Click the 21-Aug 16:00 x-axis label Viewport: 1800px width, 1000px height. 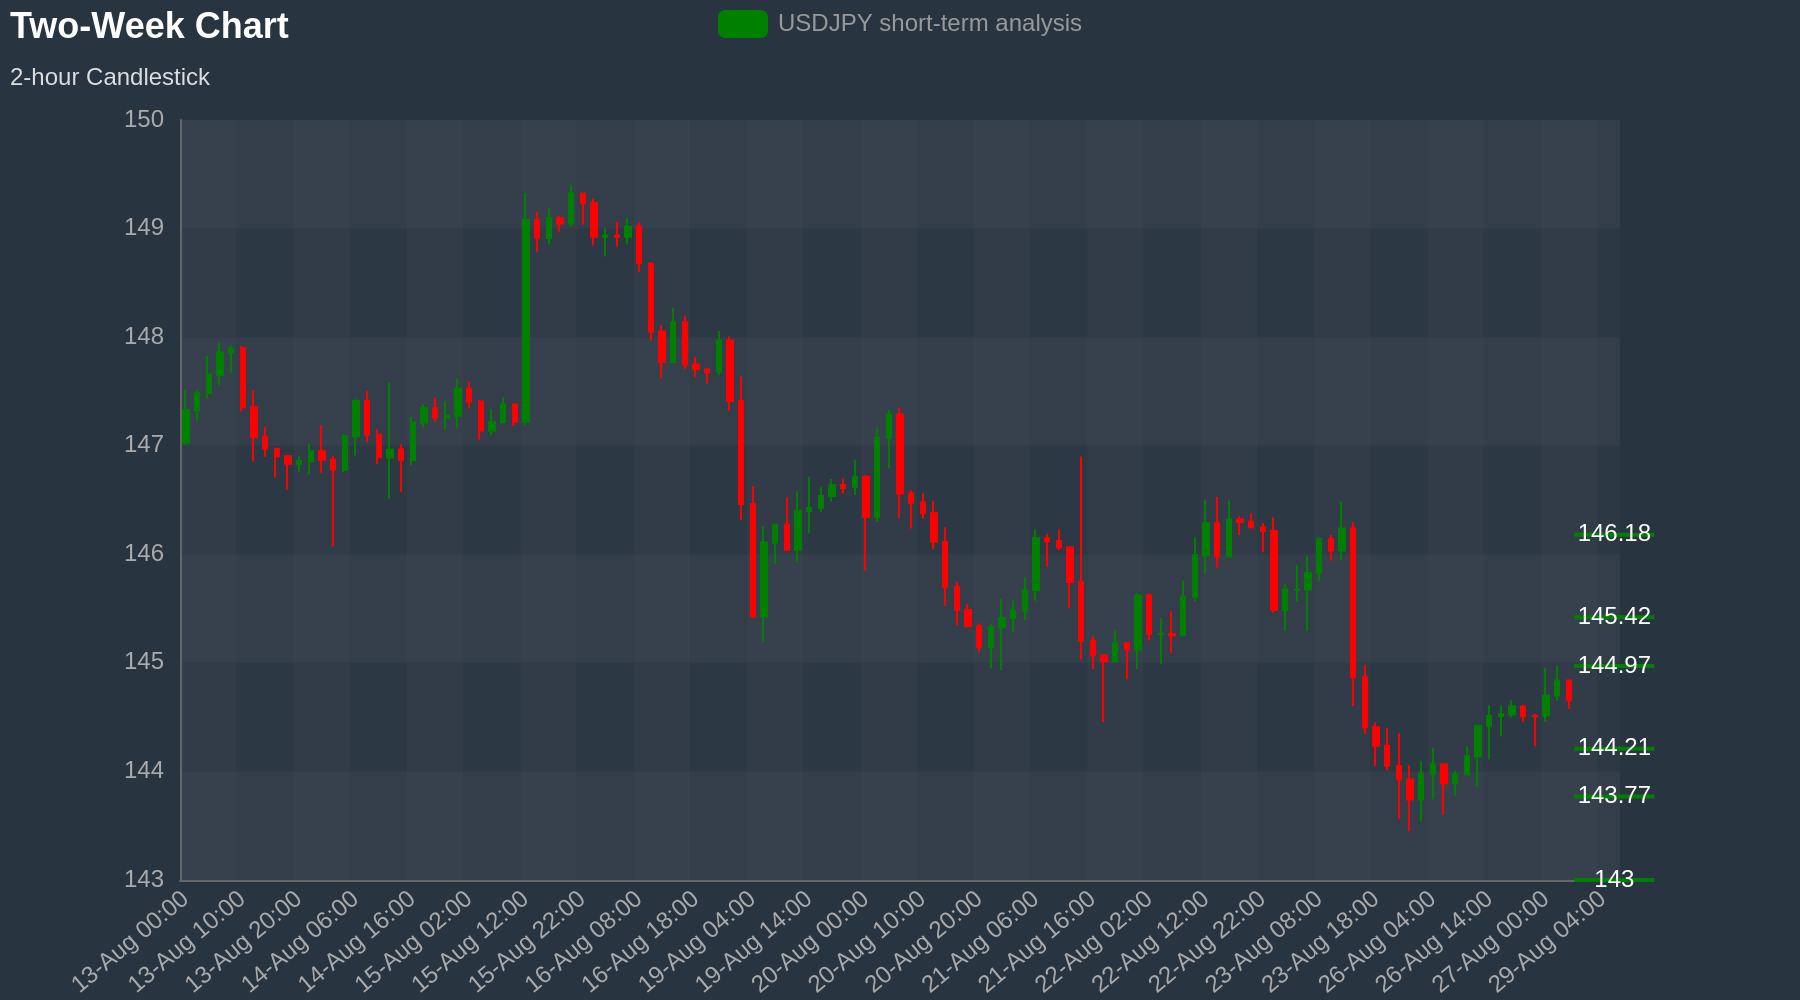pyautogui.click(x=1038, y=941)
